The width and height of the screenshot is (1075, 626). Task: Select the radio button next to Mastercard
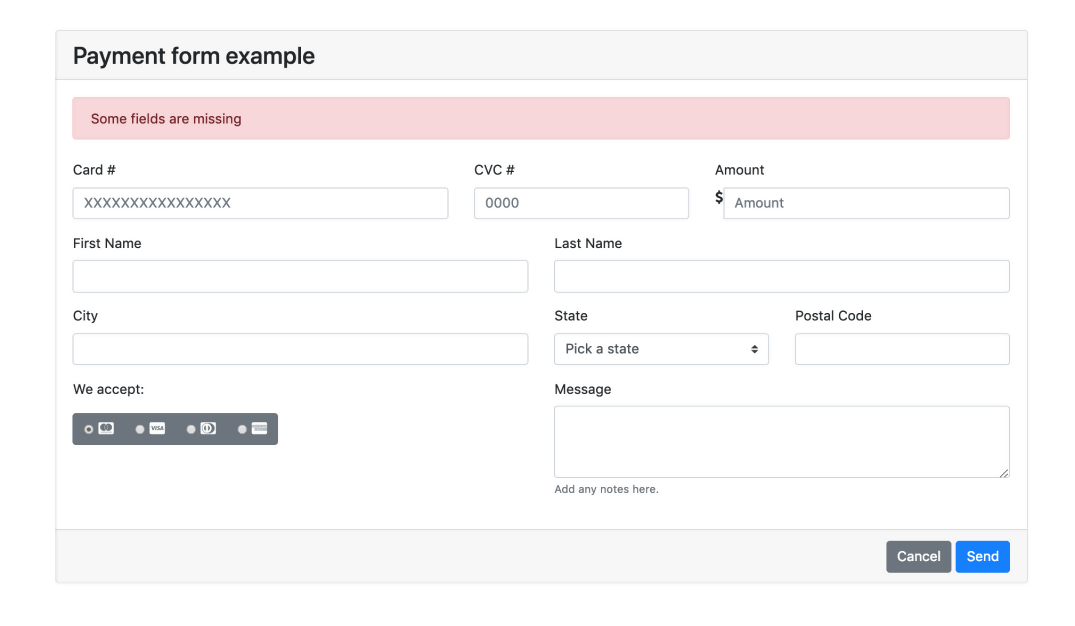point(89,428)
